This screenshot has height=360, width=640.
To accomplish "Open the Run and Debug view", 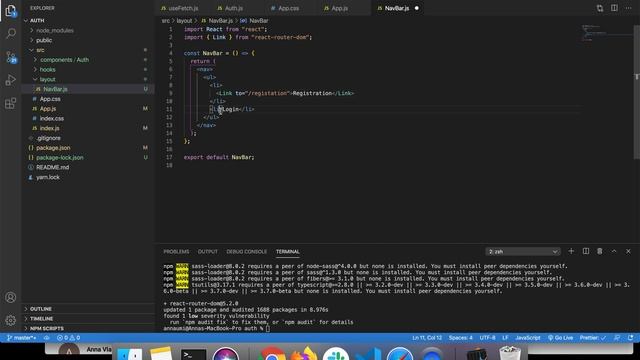I will (x=11, y=80).
